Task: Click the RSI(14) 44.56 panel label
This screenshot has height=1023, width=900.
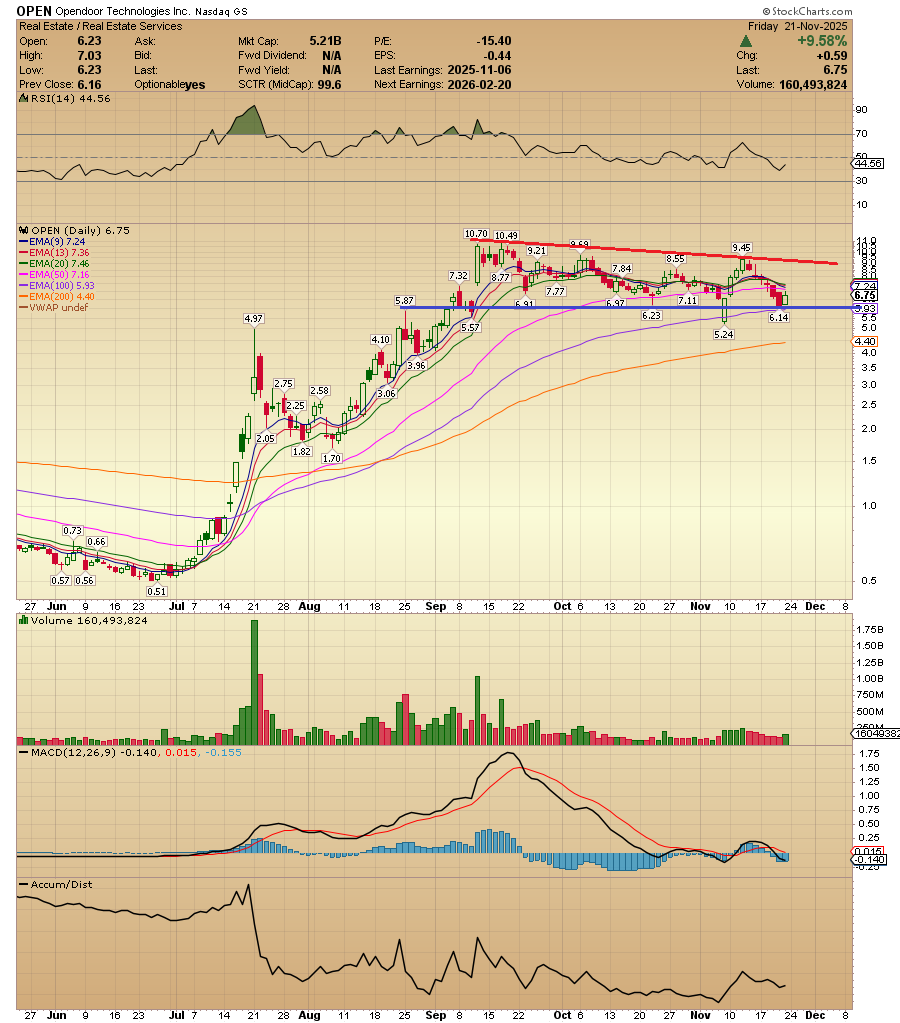Action: [70, 99]
